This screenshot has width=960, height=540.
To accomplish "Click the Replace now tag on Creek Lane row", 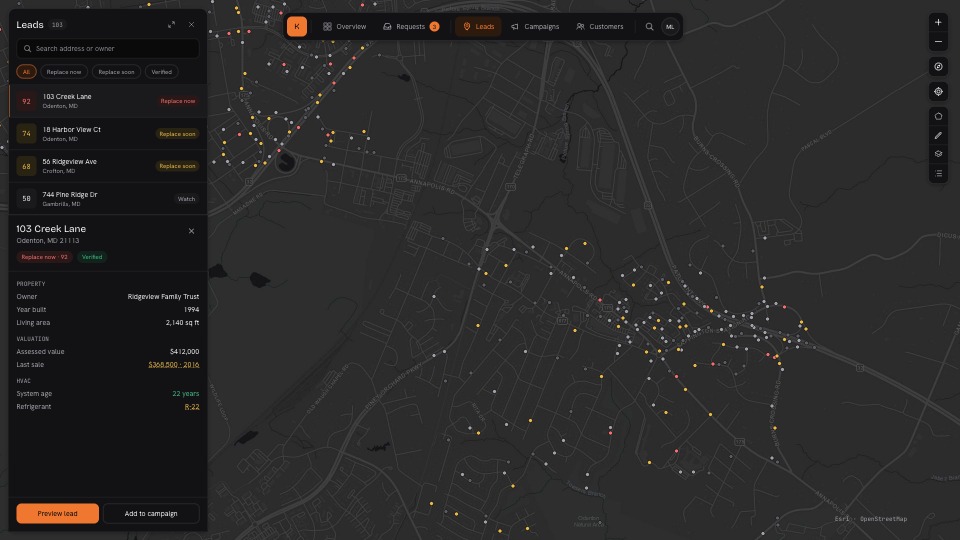I will (x=178, y=101).
